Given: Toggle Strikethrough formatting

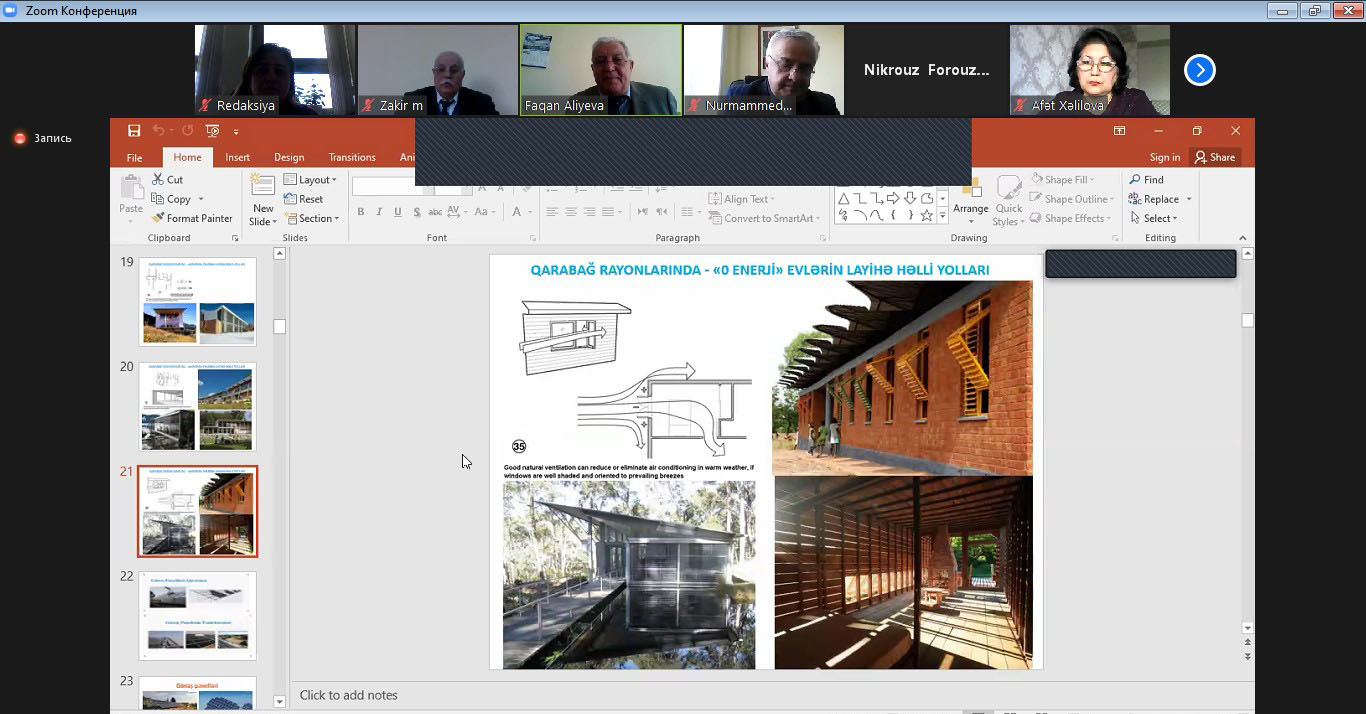Looking at the screenshot, I should tap(435, 212).
